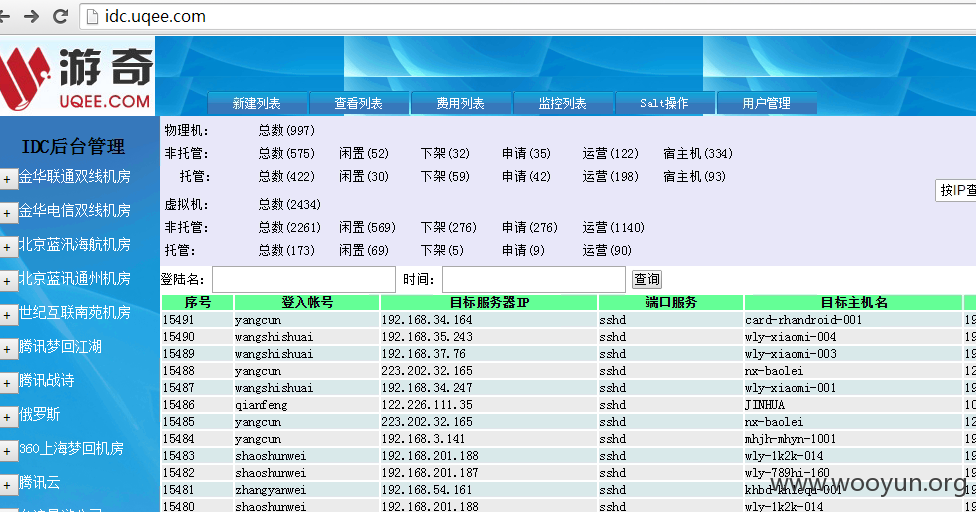Select 360上海梦回机房 in sidebar
Screen dimensions: 976x512
[72, 448]
